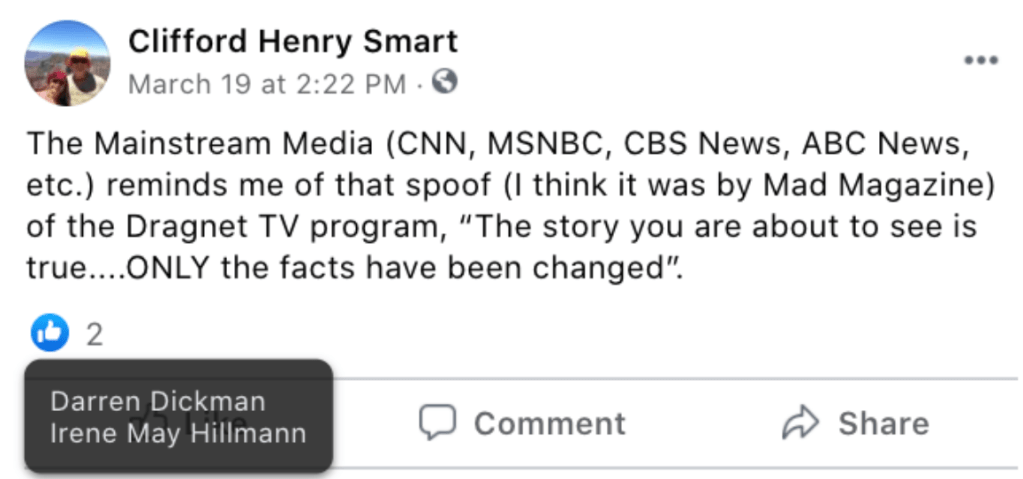Click the blue thumbs-up reaction icon
This screenshot has width=1023, height=479.
(x=49, y=333)
